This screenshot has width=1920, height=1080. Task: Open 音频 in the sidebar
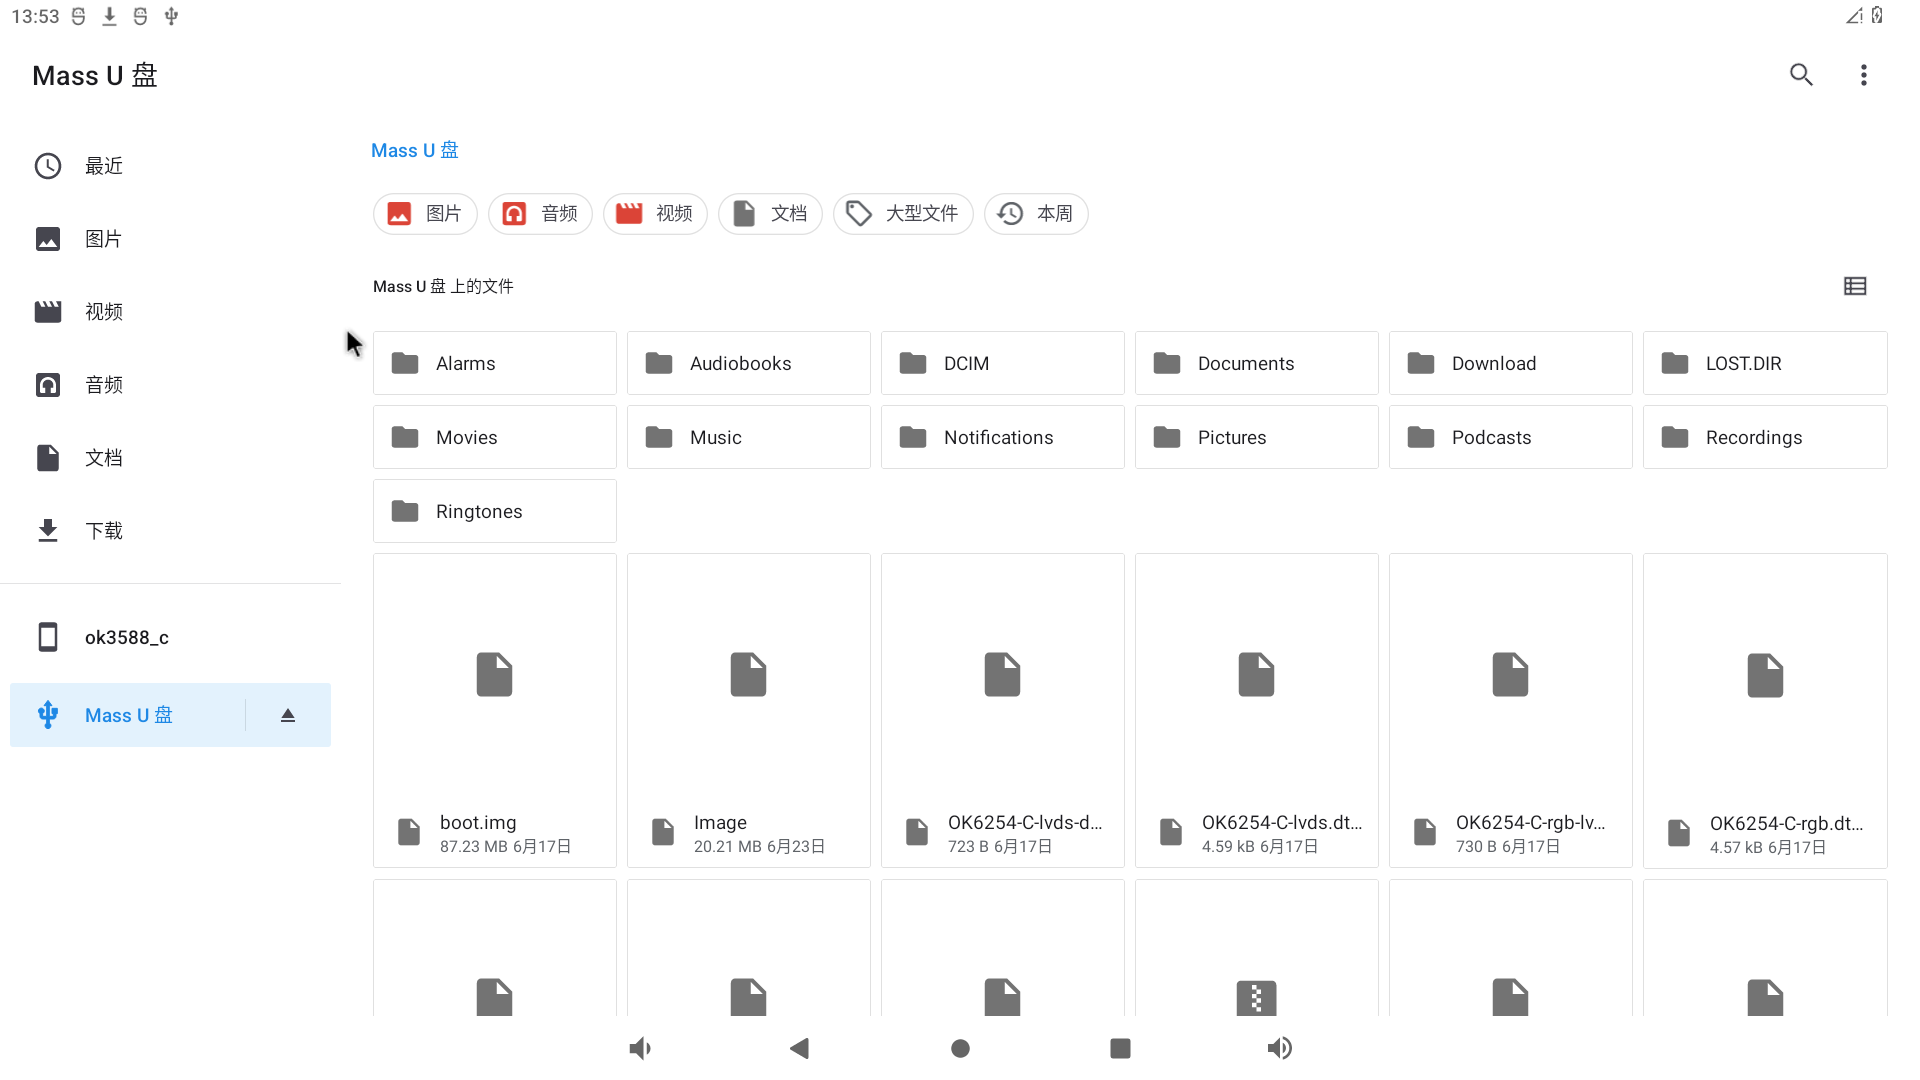click(170, 385)
